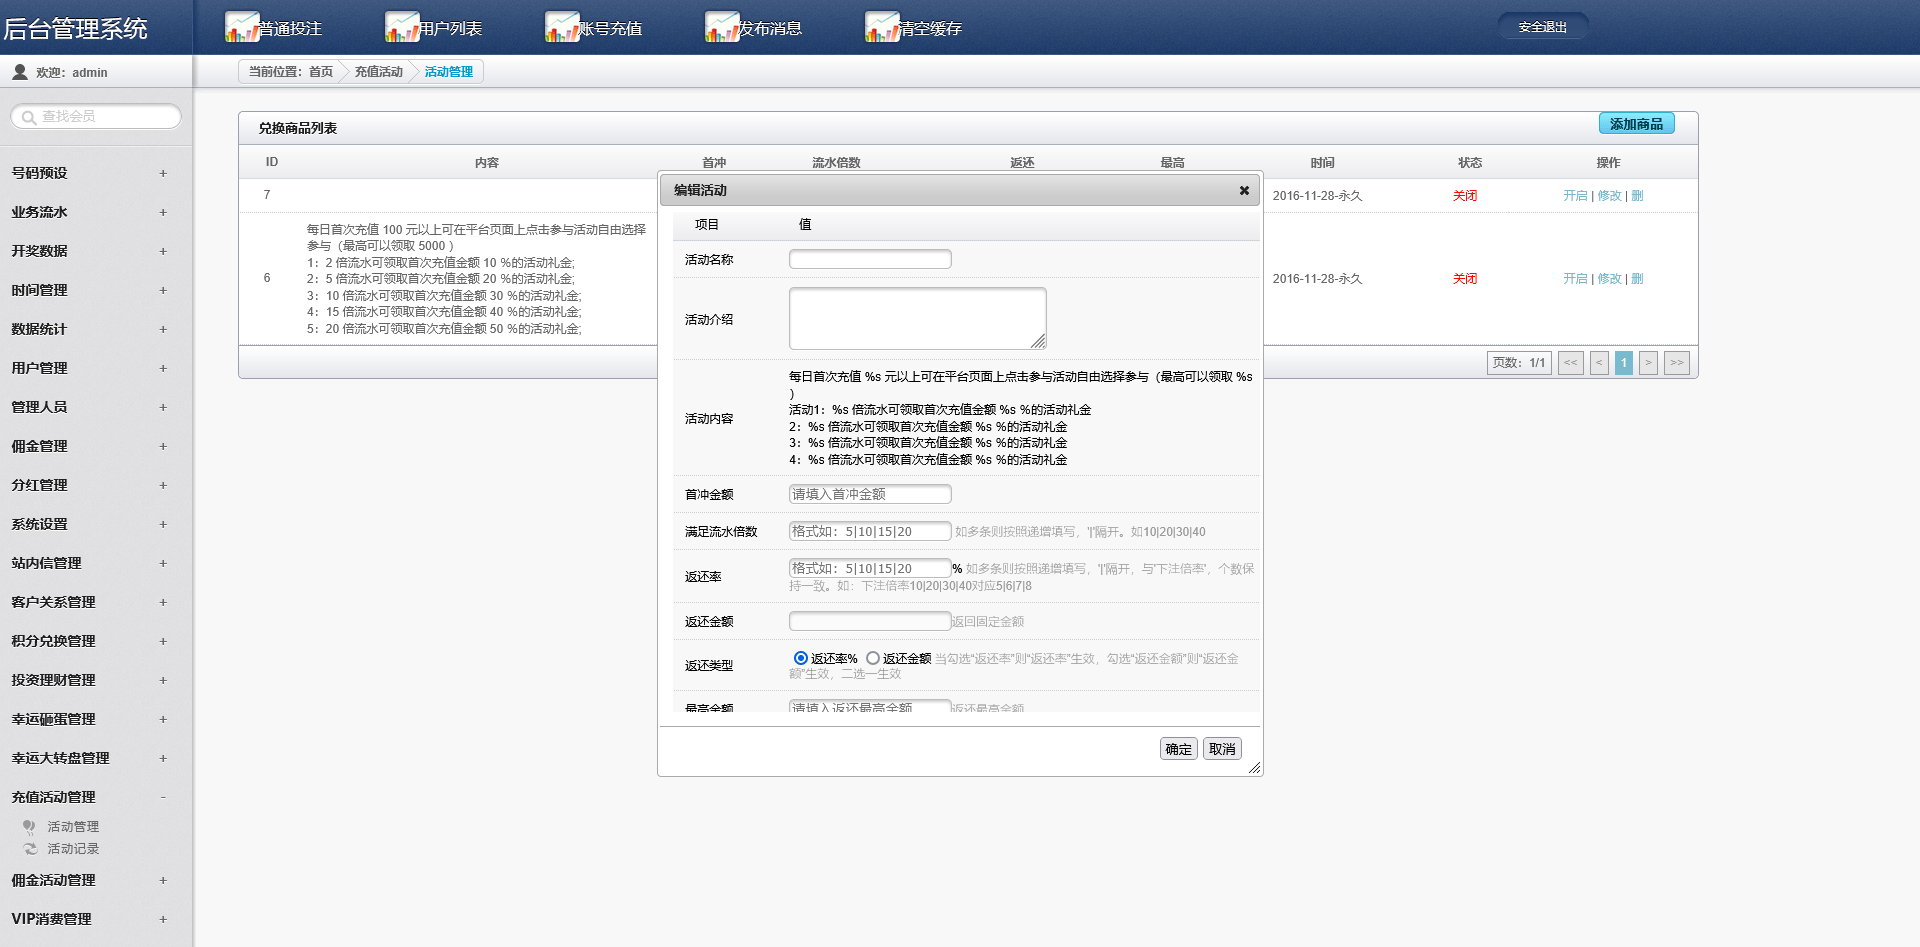Open 发布消息 via its toolbar icon
1920x947 pixels.
click(x=722, y=27)
